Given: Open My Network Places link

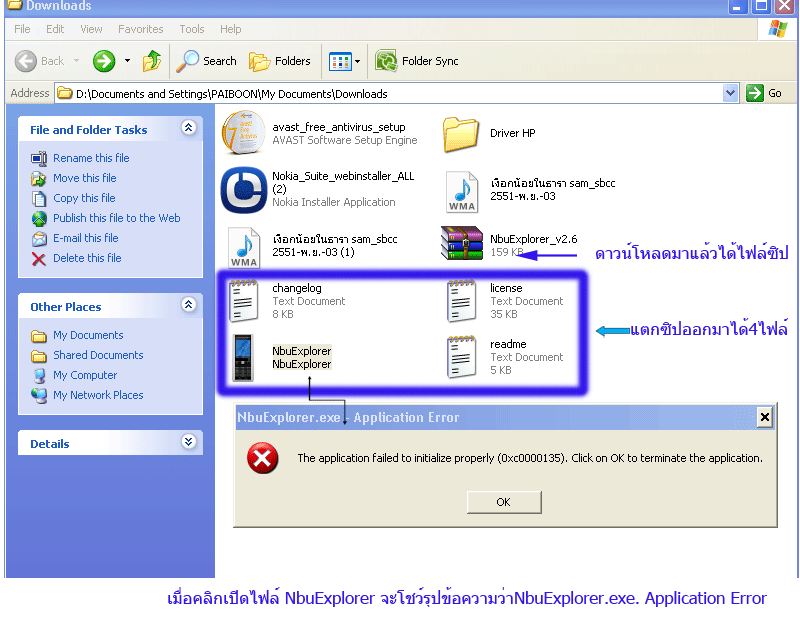Looking at the screenshot, I should (x=98, y=395).
